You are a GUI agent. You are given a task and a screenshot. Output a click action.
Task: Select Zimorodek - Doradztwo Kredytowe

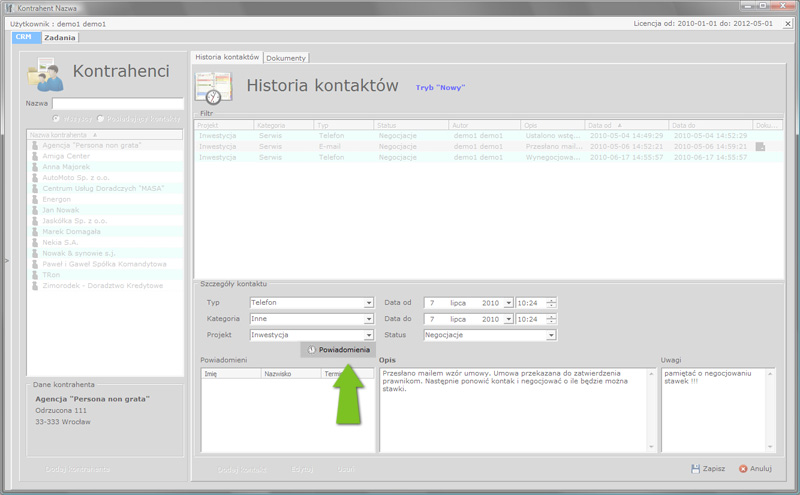tap(105, 285)
